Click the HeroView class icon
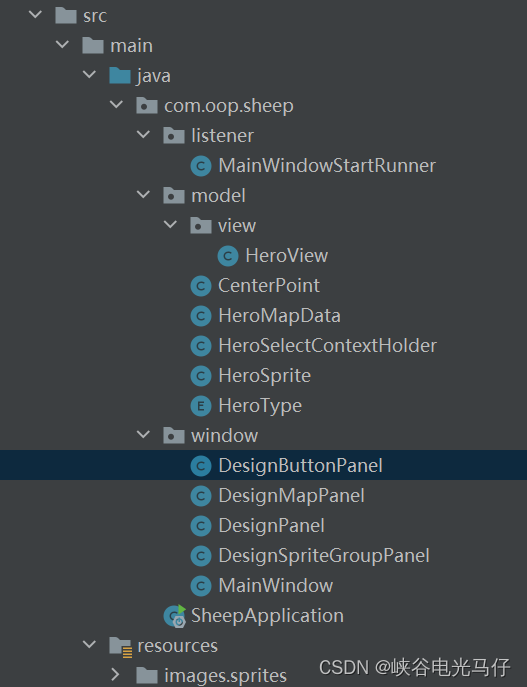The height and width of the screenshot is (687, 527). click(x=228, y=256)
